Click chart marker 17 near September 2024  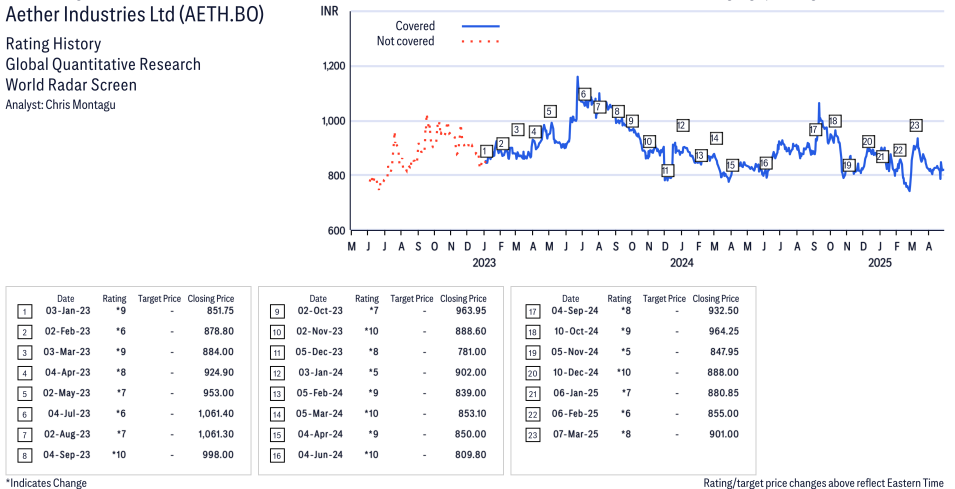coord(815,129)
